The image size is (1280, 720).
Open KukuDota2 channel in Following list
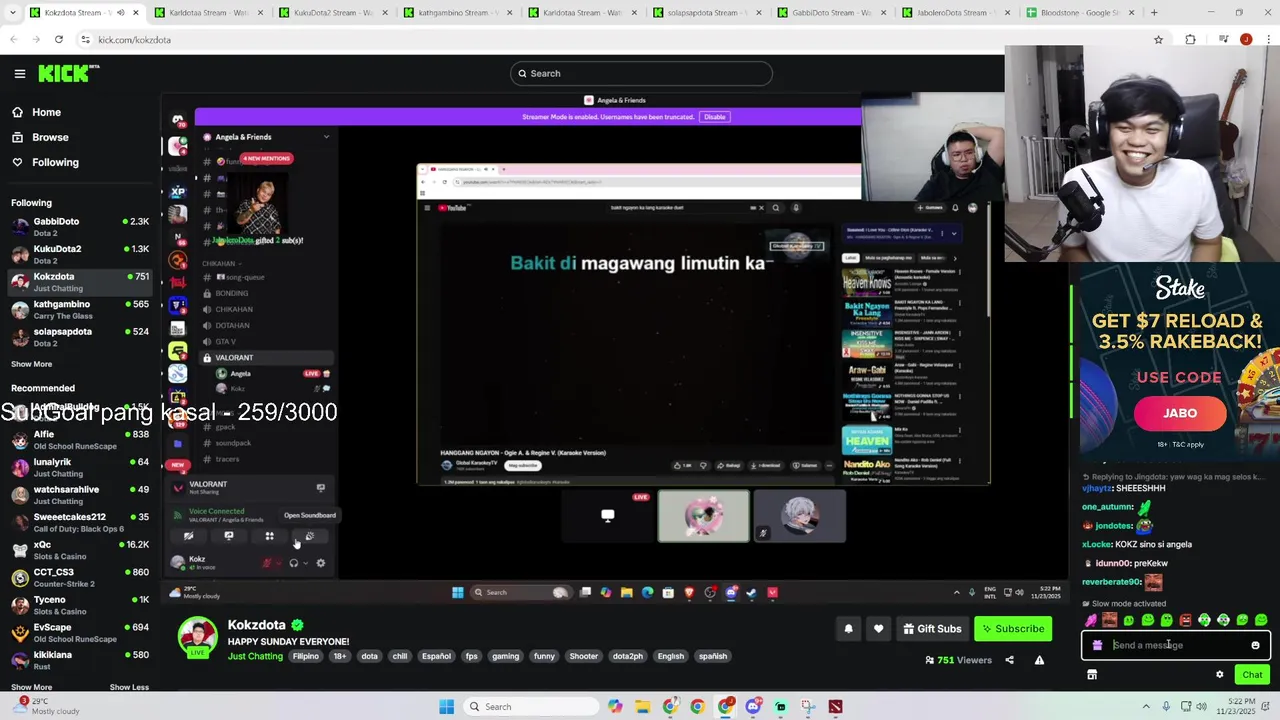pos(80,254)
